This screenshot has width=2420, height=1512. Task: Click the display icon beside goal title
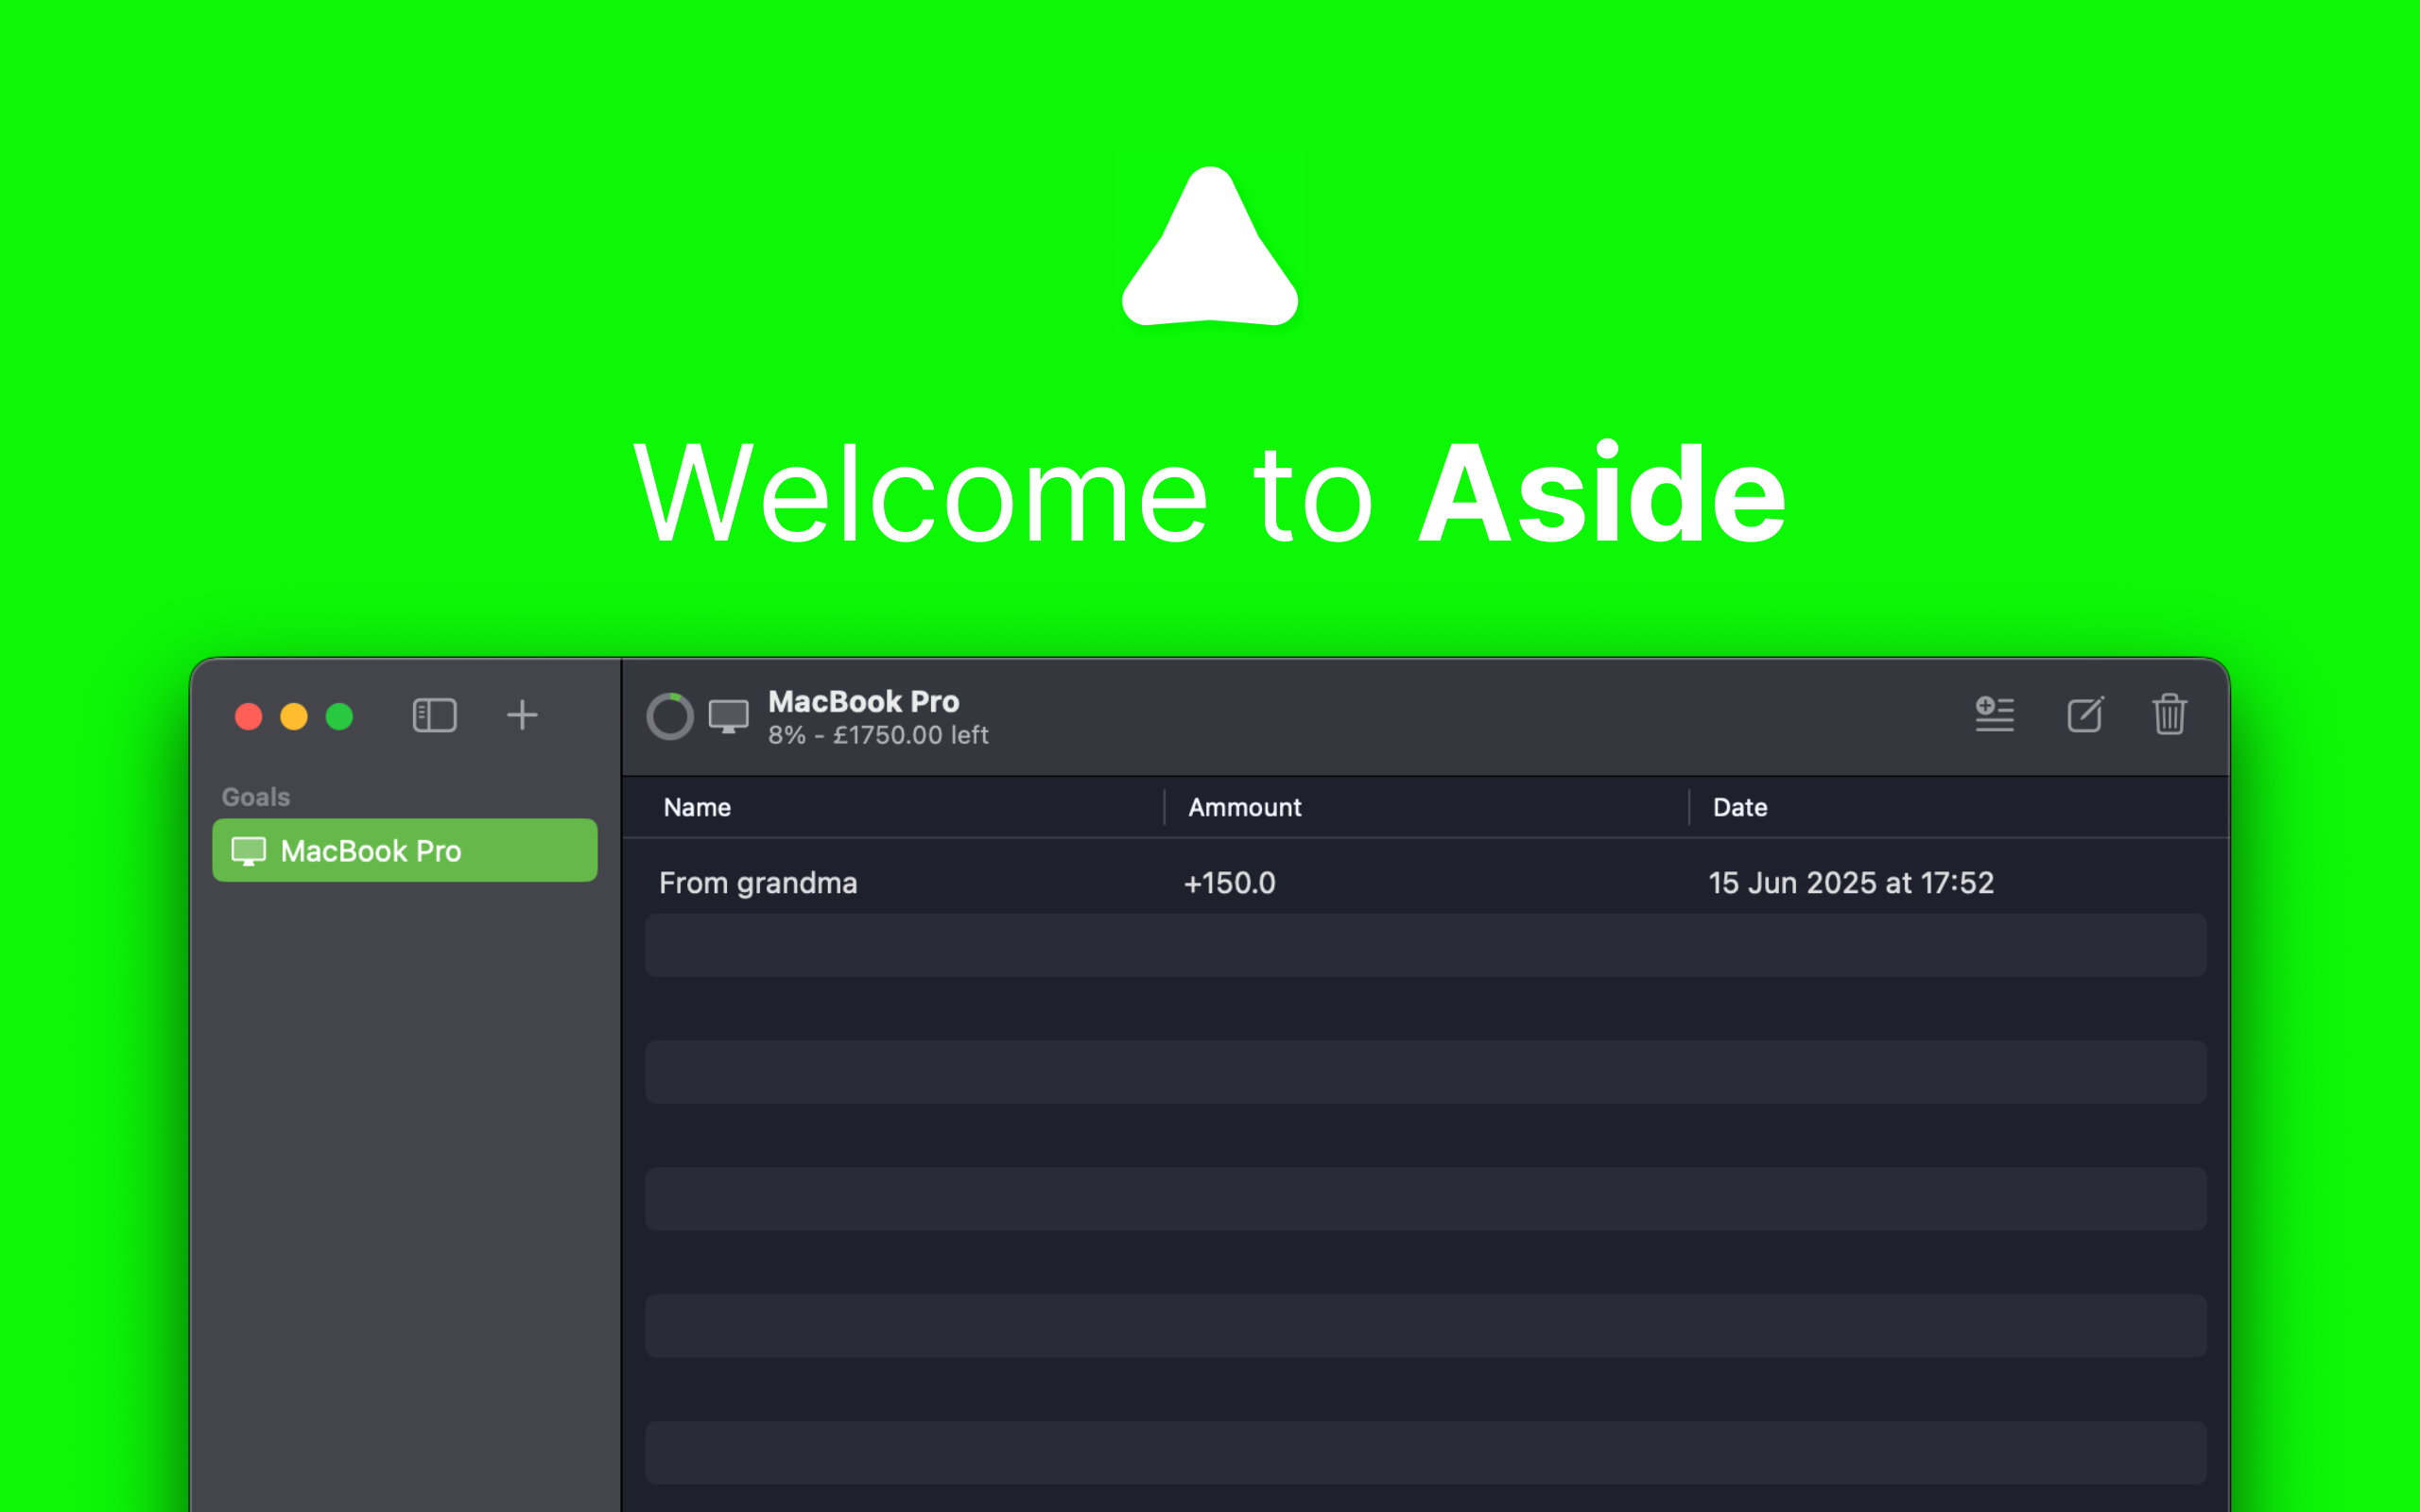(728, 716)
